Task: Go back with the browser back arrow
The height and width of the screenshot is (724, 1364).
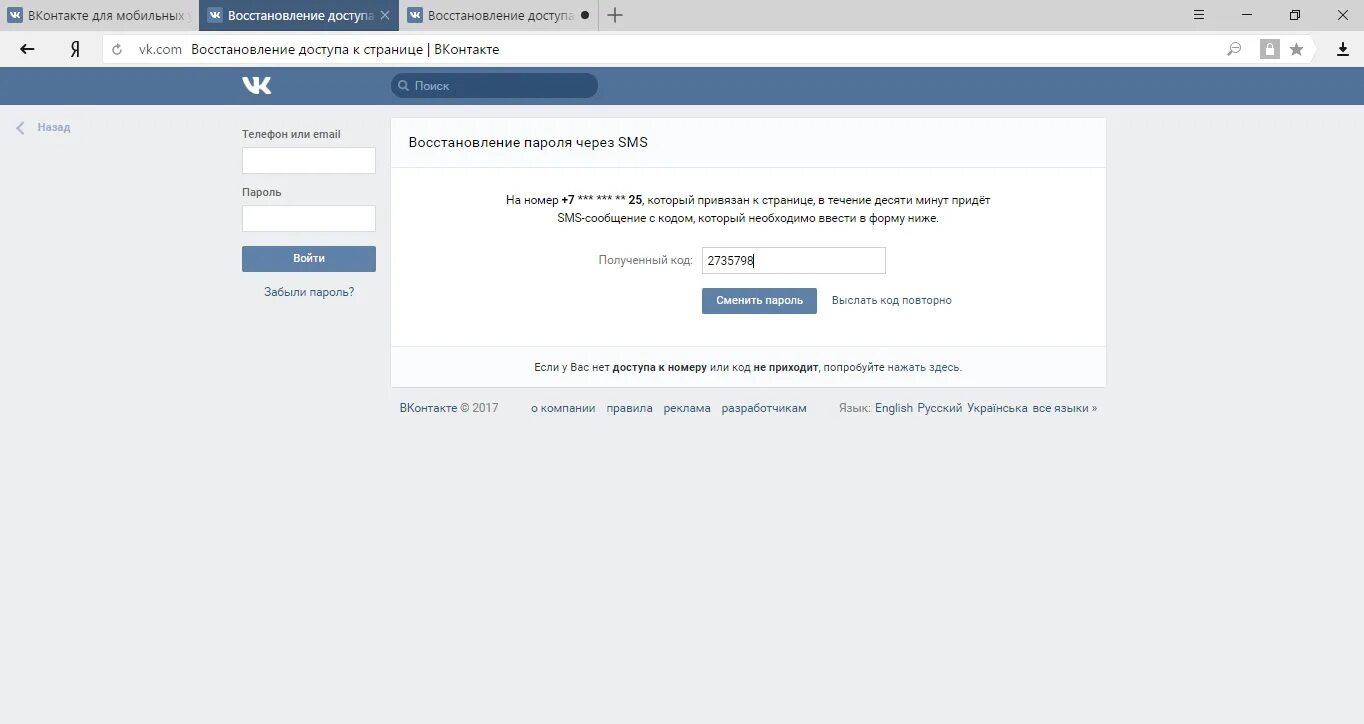Action: pyautogui.click(x=27, y=49)
